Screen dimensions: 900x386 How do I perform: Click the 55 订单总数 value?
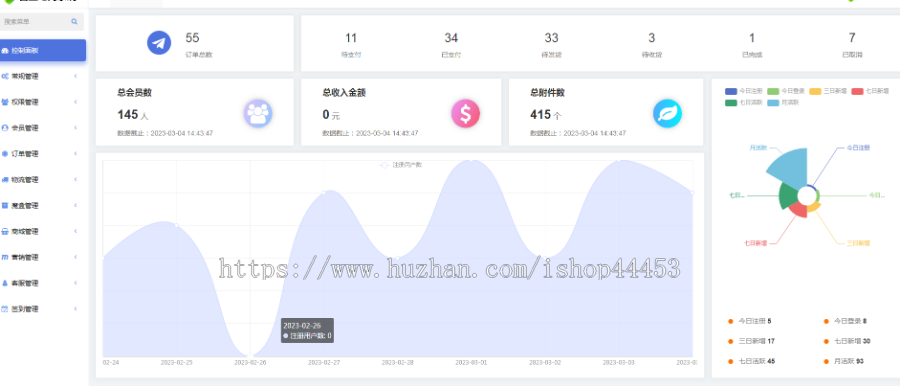(x=192, y=38)
